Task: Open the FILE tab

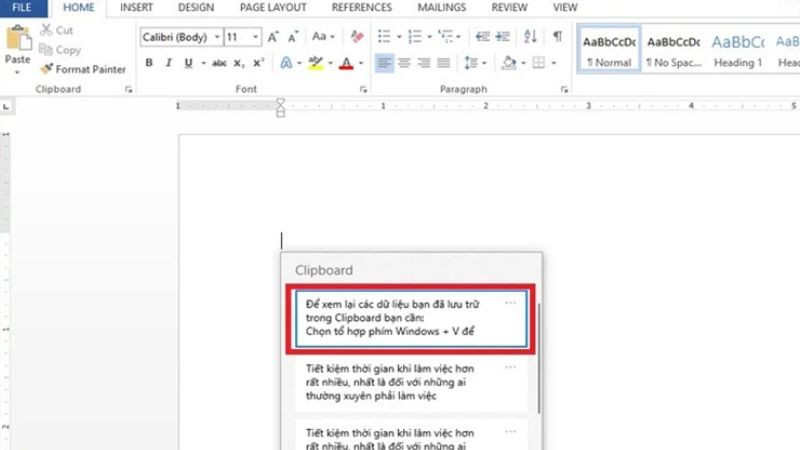Action: coord(22,8)
